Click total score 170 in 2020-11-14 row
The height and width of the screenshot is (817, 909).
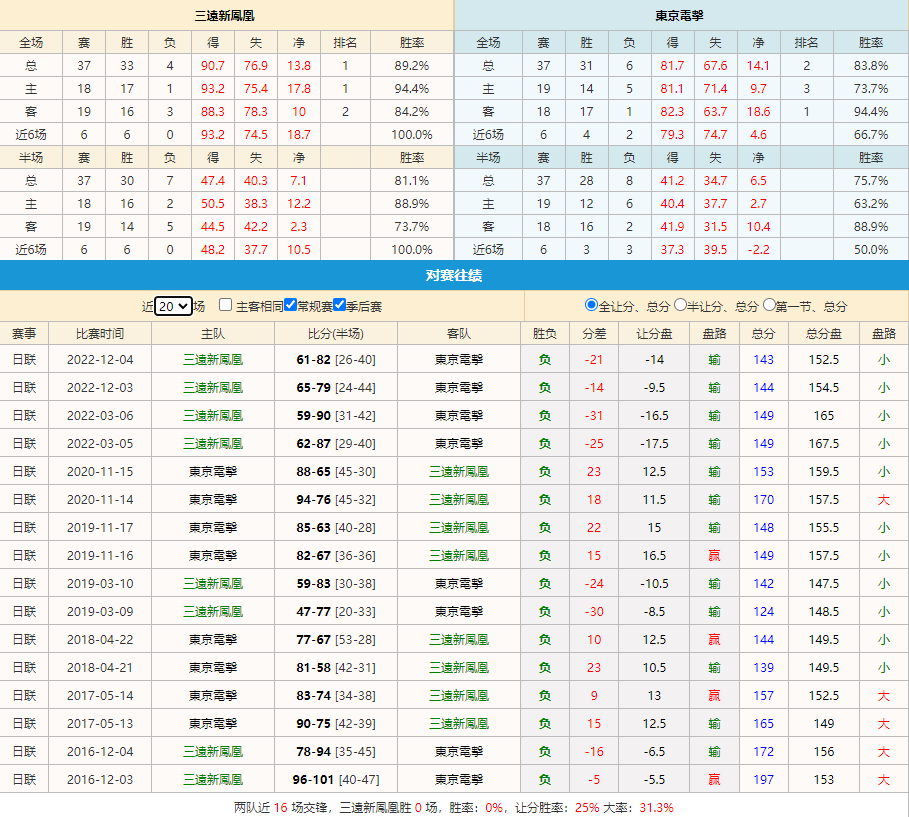coord(763,499)
